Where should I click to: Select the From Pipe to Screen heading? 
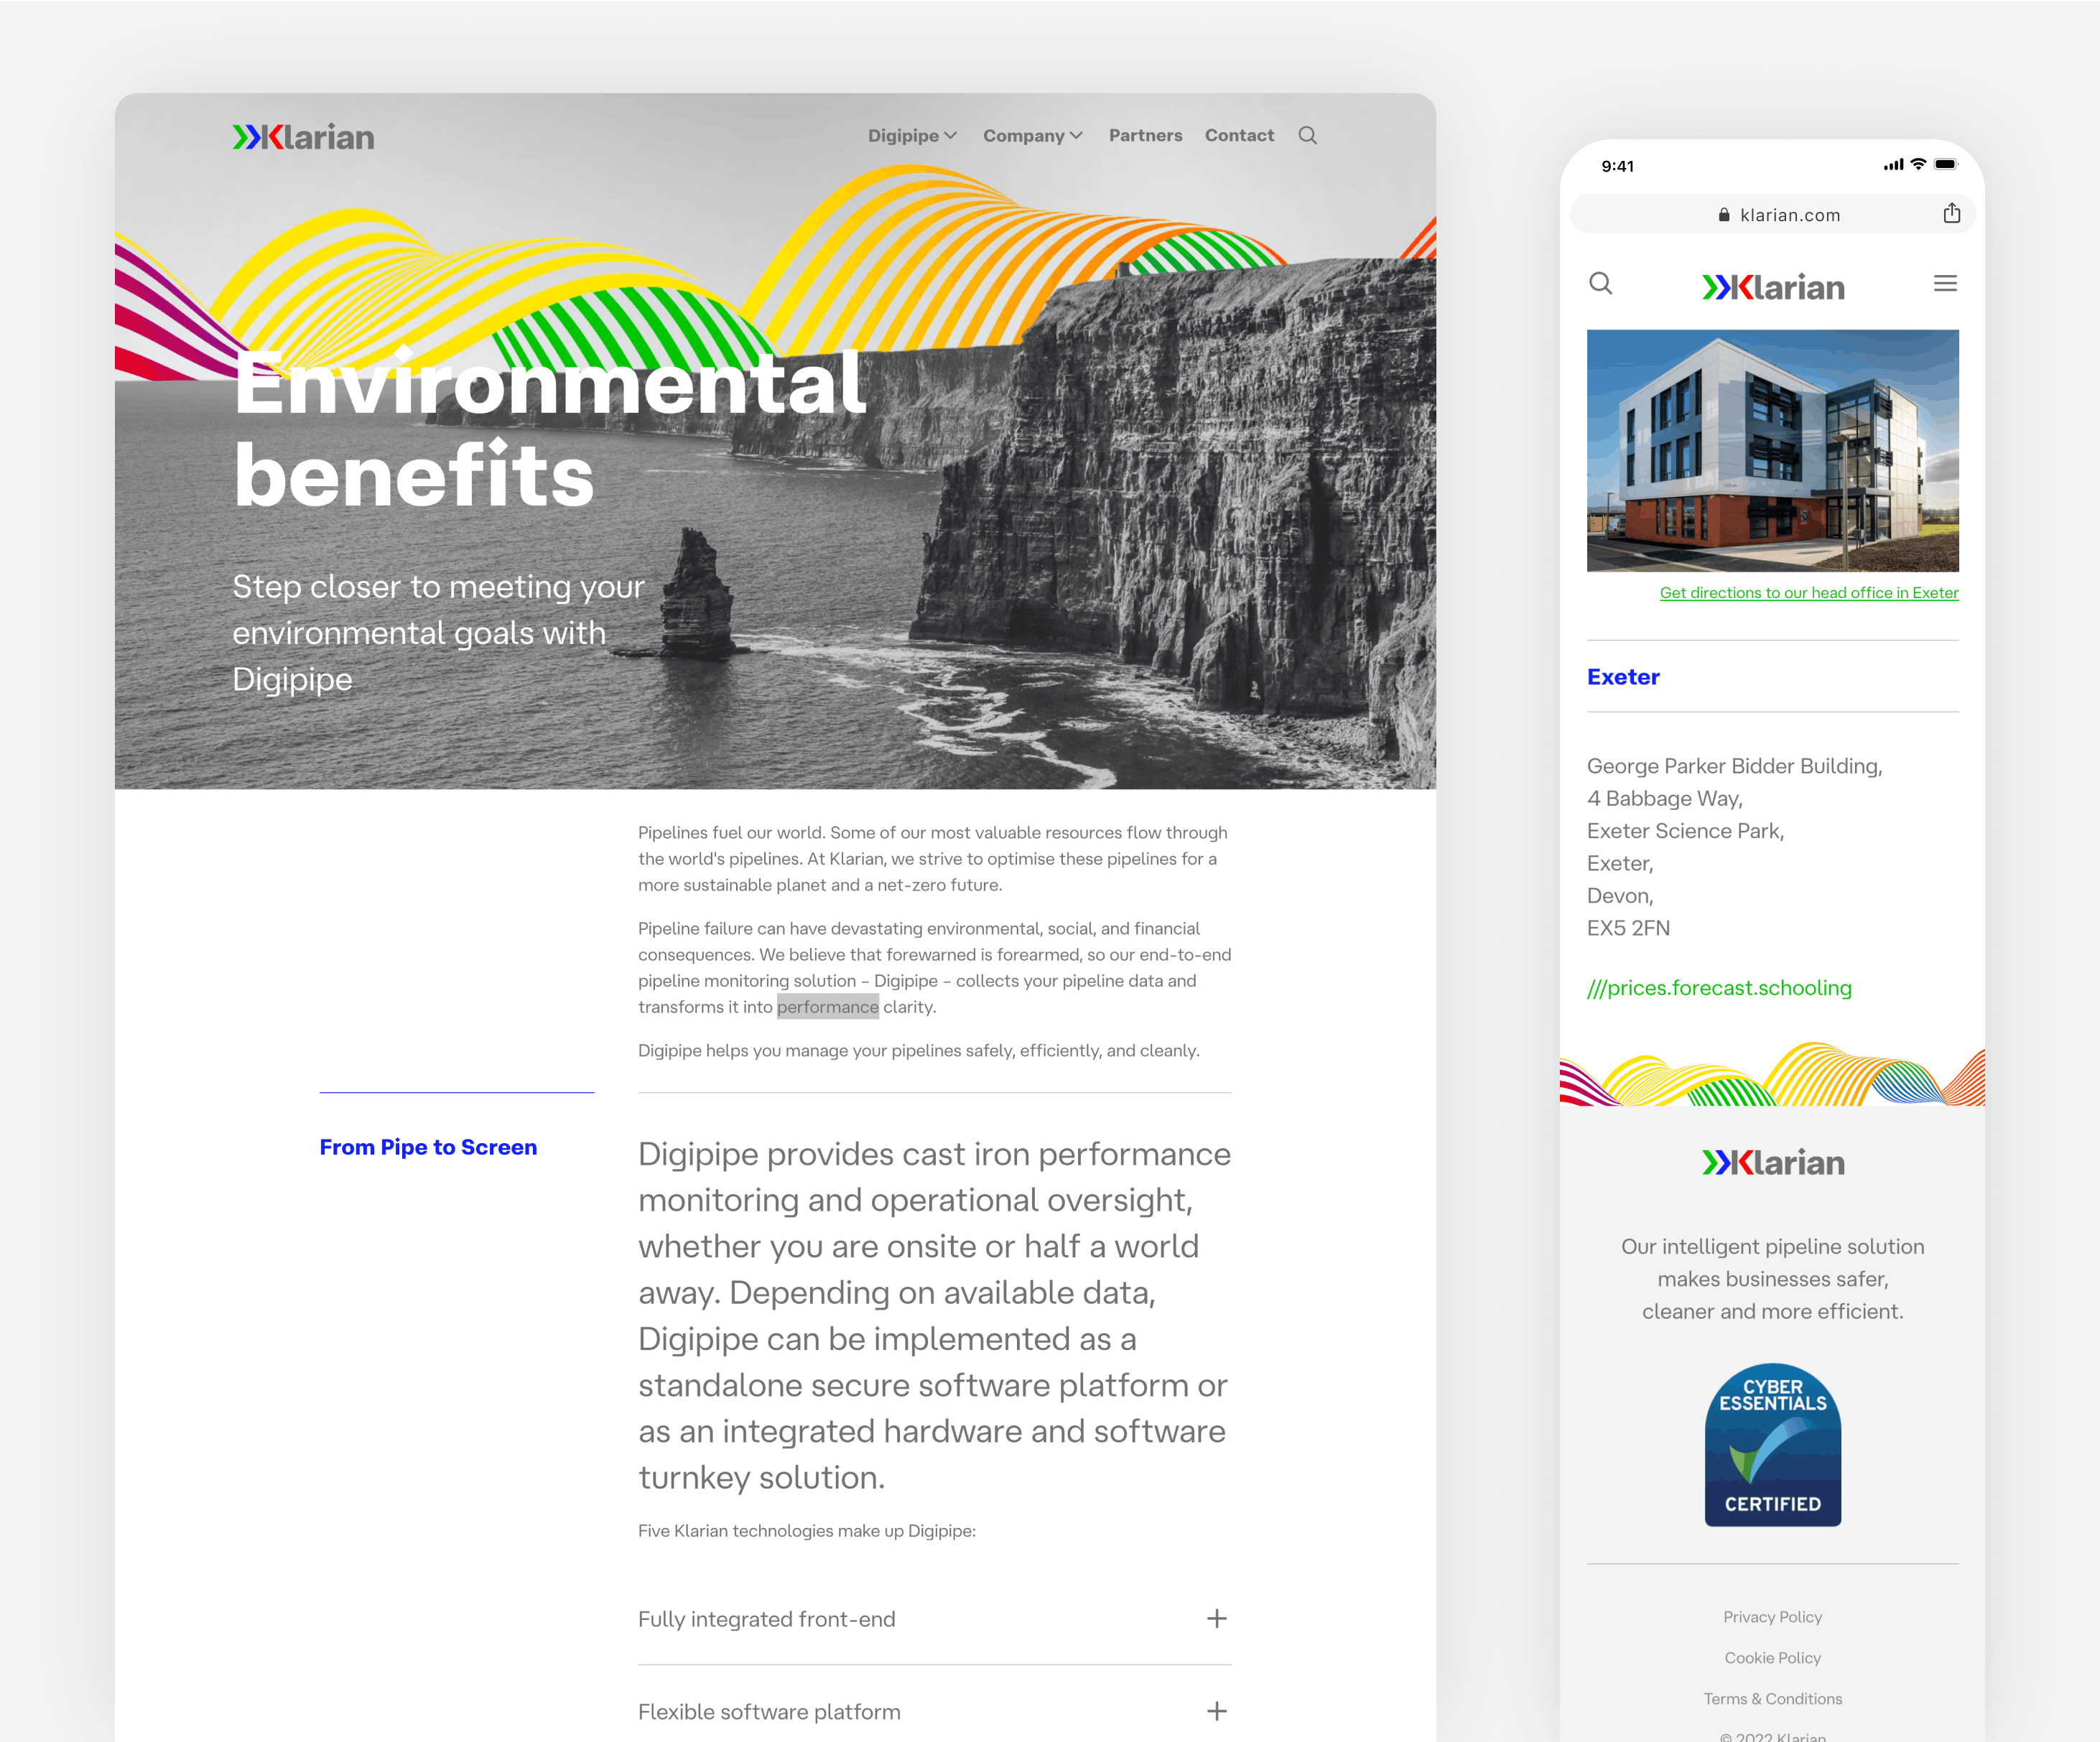click(428, 1147)
